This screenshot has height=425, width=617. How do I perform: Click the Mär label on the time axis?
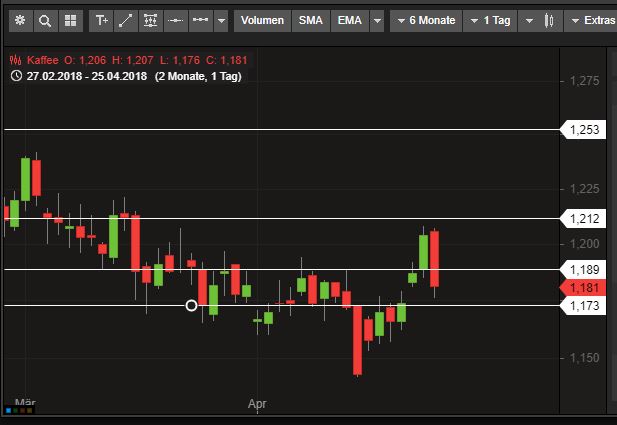[x=25, y=403]
